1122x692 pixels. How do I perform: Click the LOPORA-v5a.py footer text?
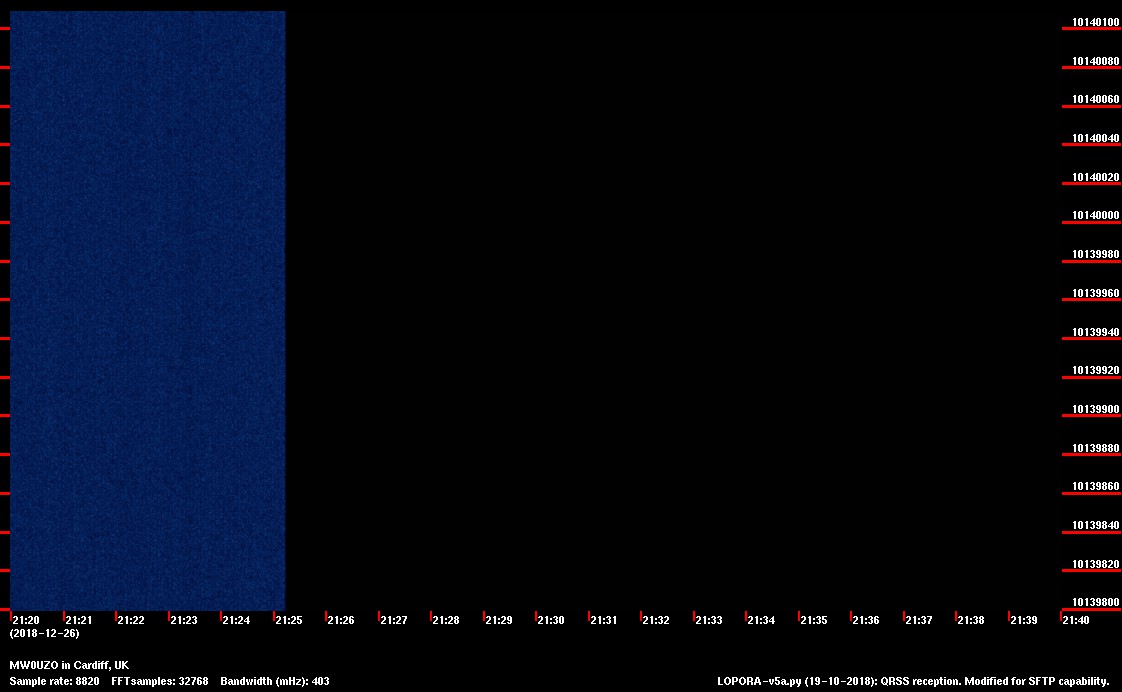pyautogui.click(x=913, y=681)
